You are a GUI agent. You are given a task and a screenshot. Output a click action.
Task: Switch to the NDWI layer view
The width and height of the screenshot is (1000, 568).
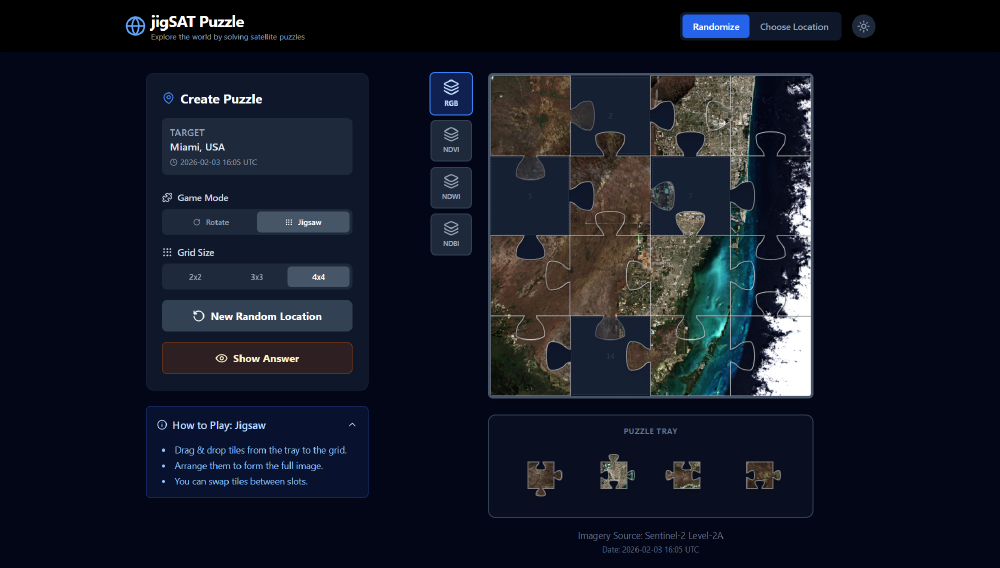[451, 187]
